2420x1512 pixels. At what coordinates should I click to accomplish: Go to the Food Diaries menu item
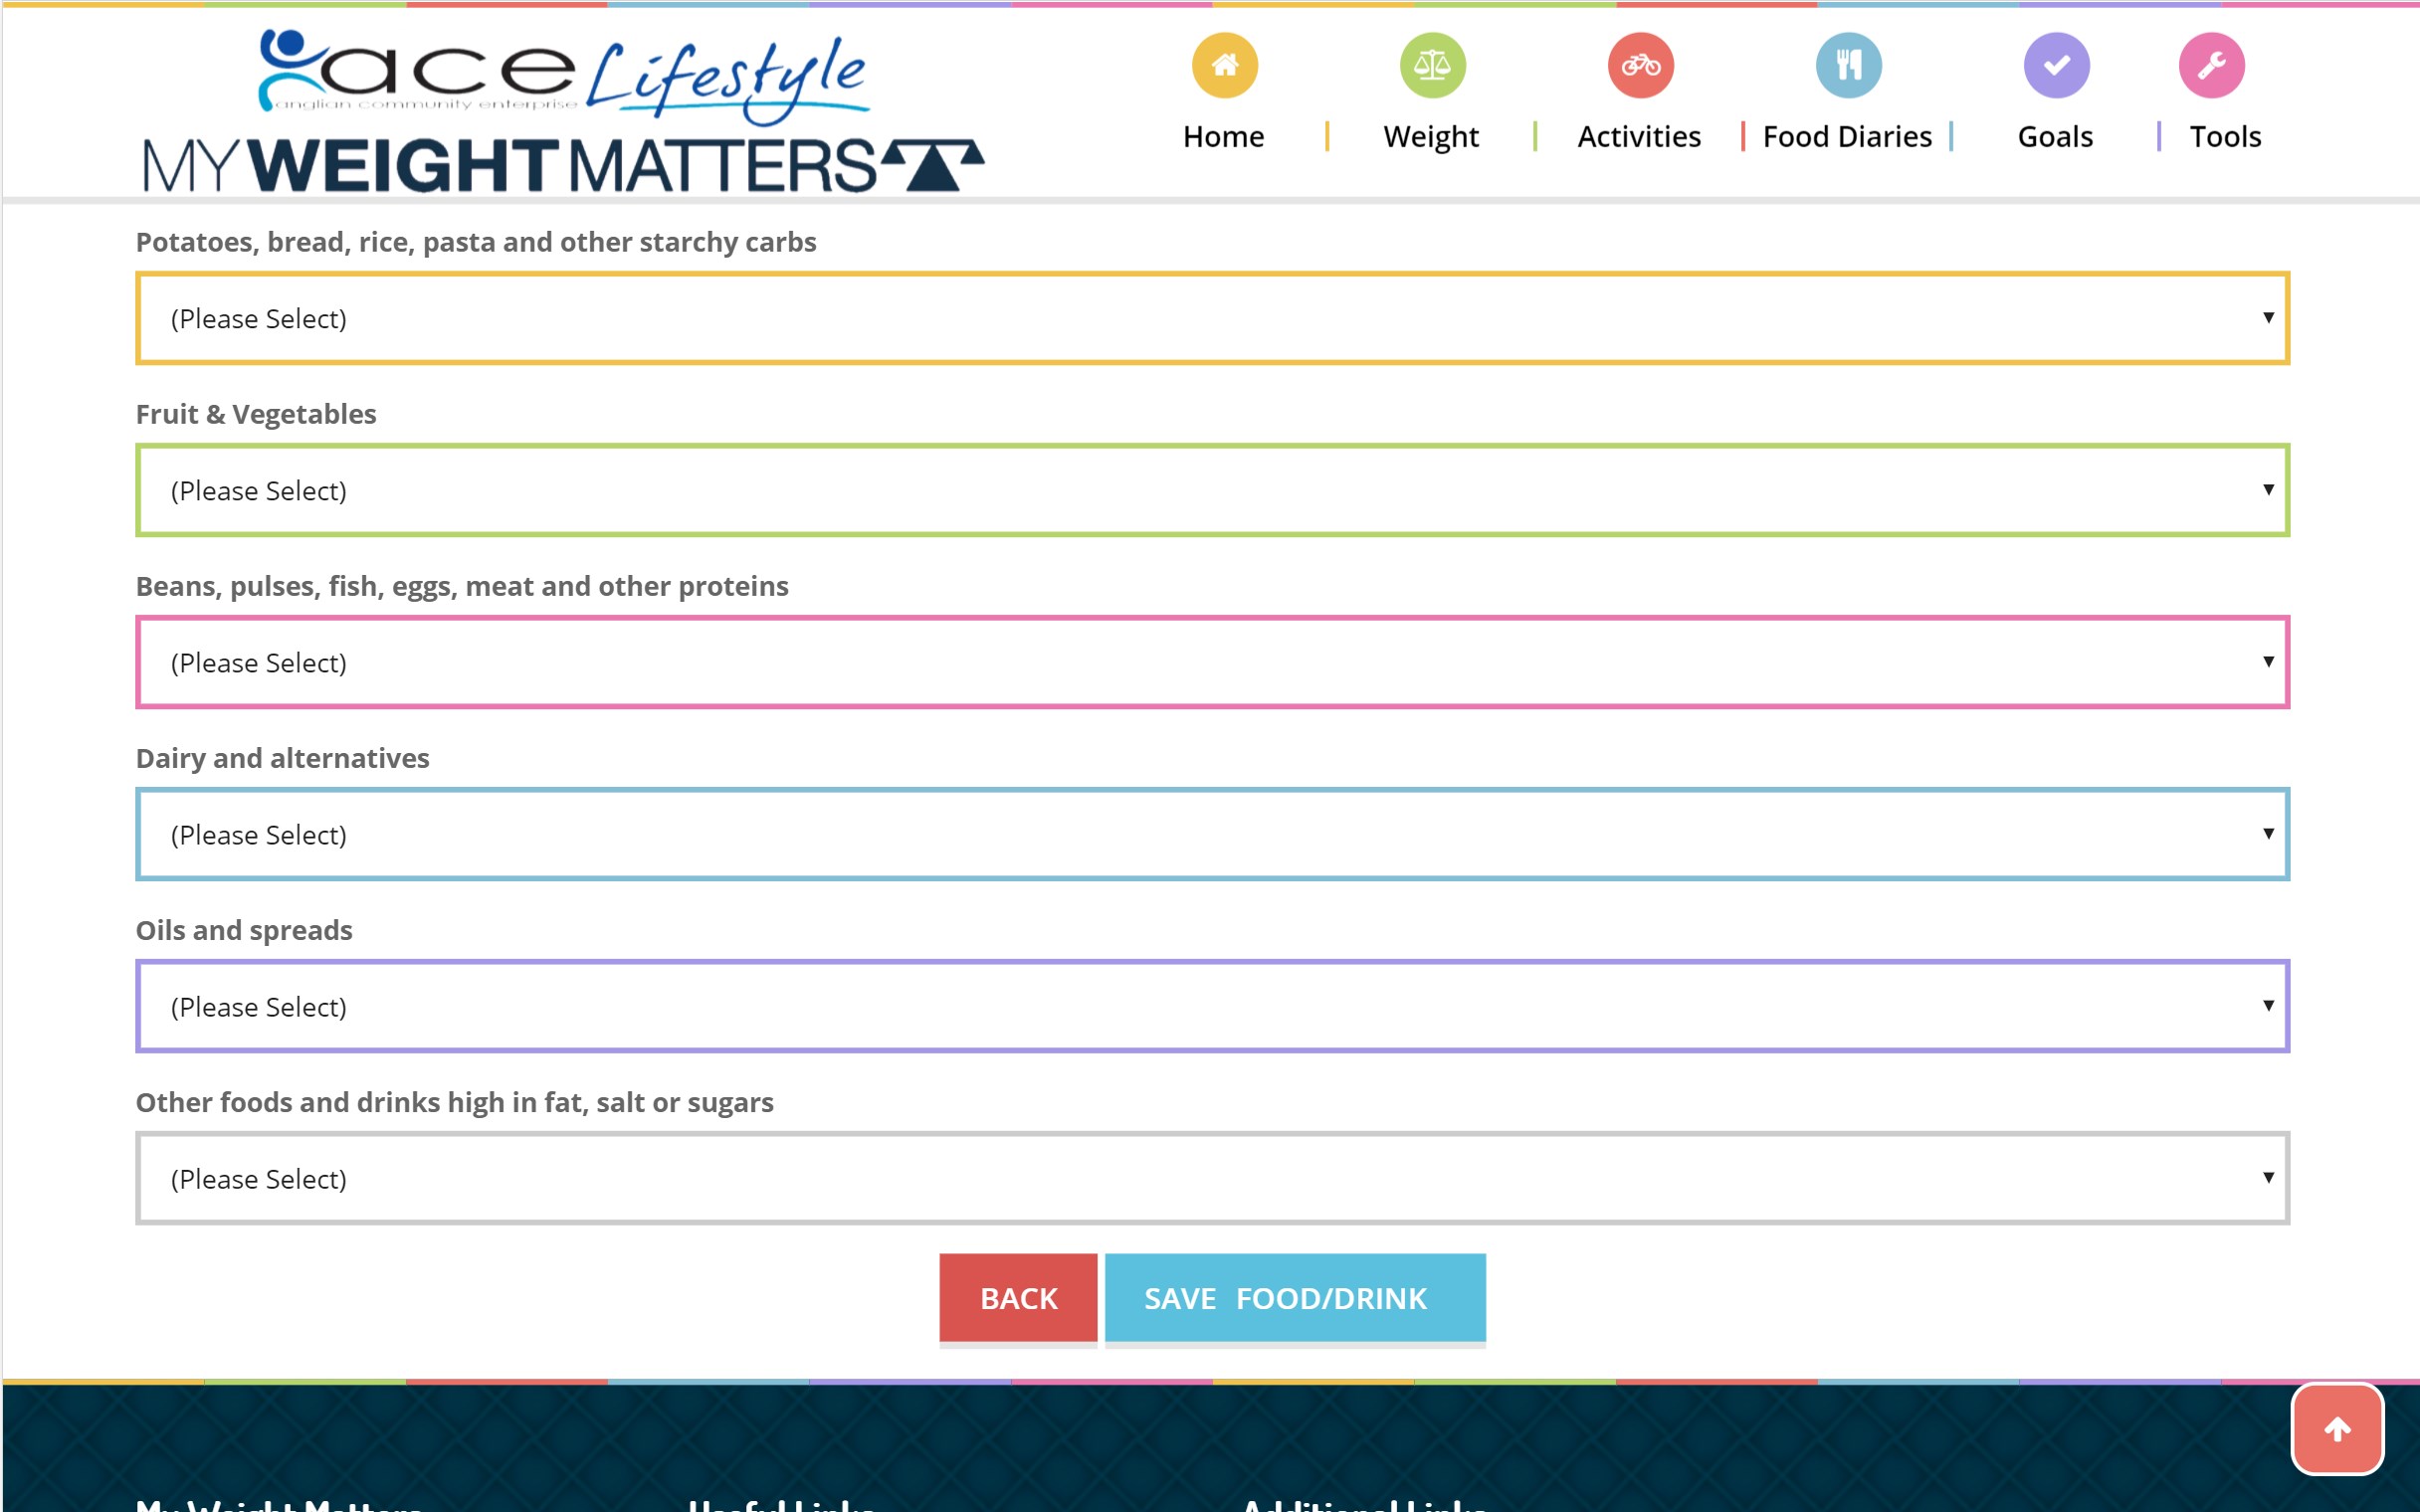coord(1847,136)
